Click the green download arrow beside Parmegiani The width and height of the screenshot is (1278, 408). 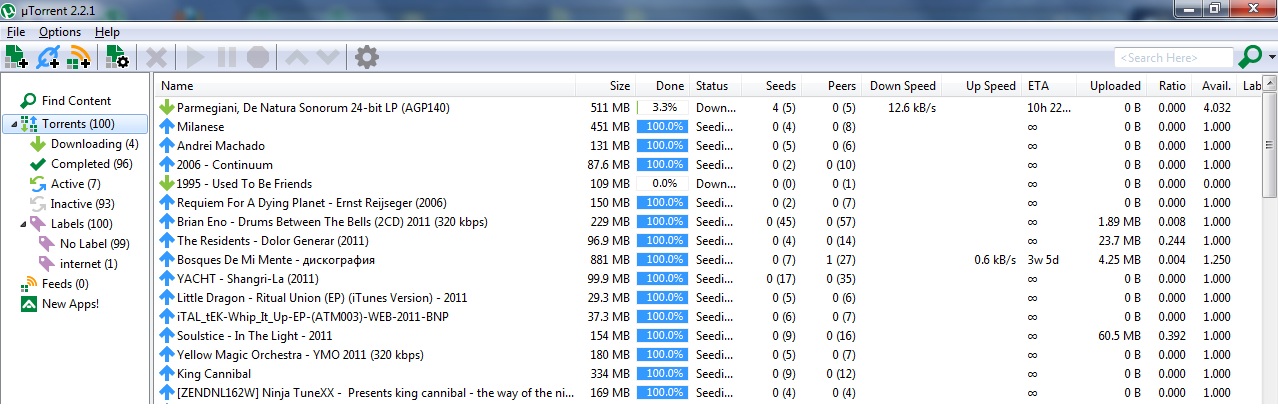tap(167, 107)
